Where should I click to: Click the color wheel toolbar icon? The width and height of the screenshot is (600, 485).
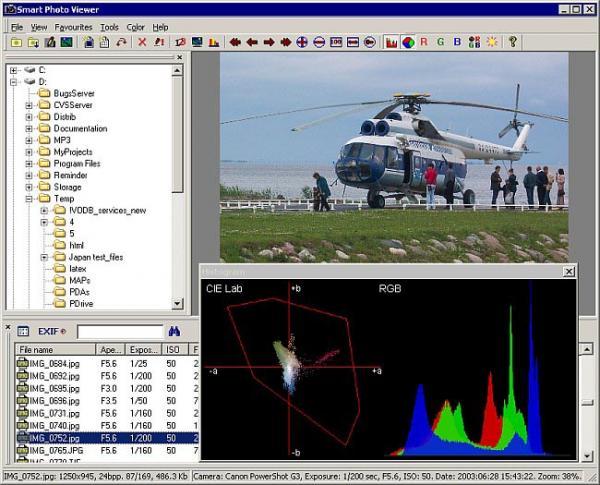(x=408, y=42)
